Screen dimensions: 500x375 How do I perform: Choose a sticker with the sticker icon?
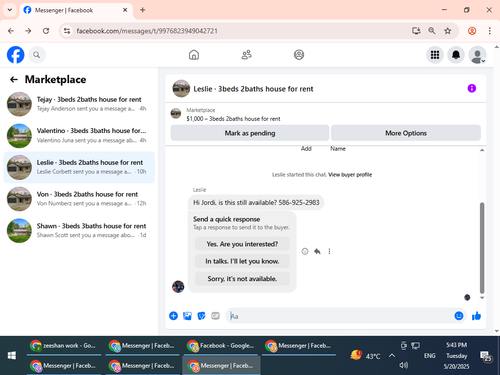(x=201, y=316)
